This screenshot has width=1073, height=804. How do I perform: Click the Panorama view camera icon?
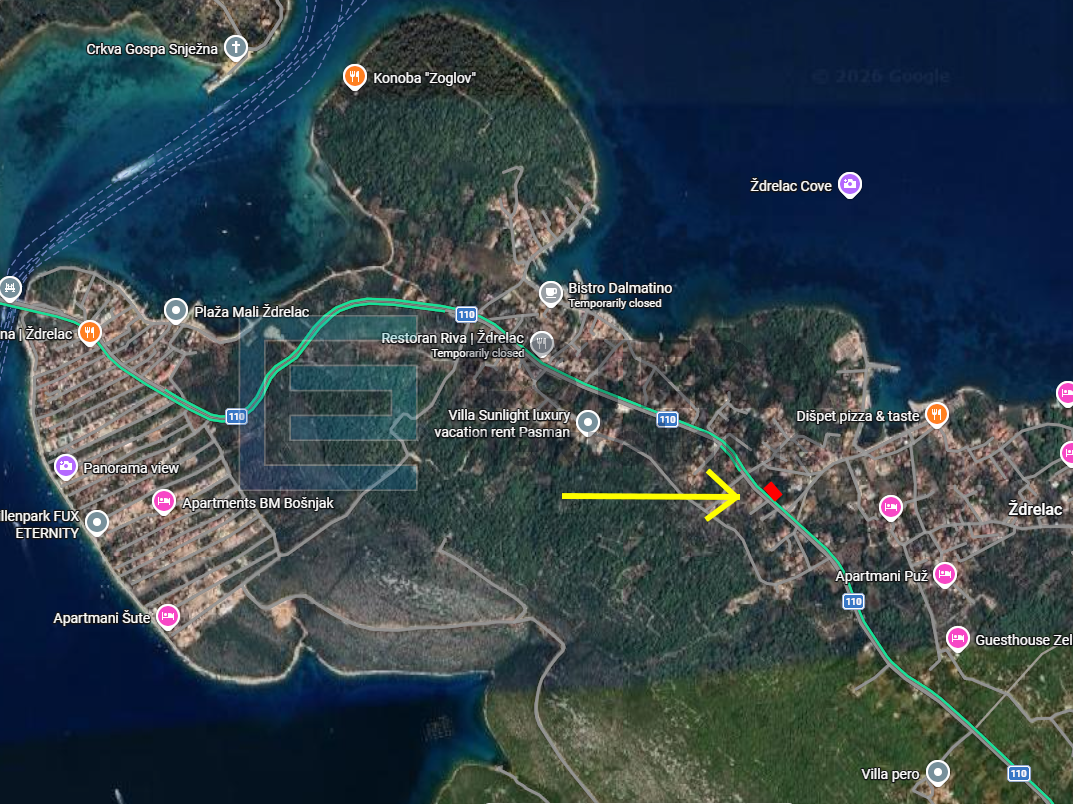point(66,466)
